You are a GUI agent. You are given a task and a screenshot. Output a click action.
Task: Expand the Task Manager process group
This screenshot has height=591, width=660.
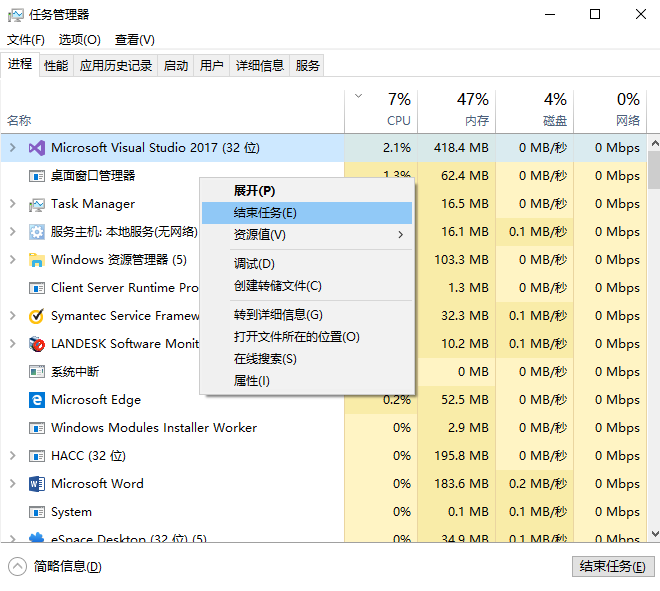pyautogui.click(x=12, y=204)
